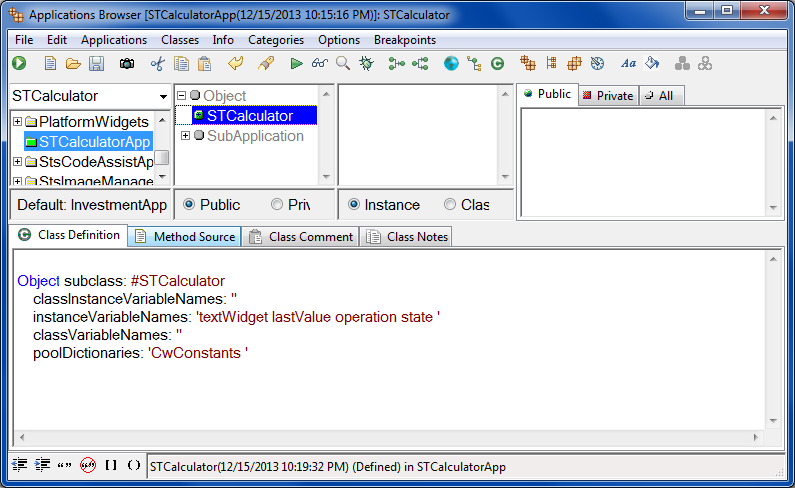This screenshot has height=488, width=795.
Task: Expand the PlatformWidgets tree item
Action: click(x=17, y=122)
